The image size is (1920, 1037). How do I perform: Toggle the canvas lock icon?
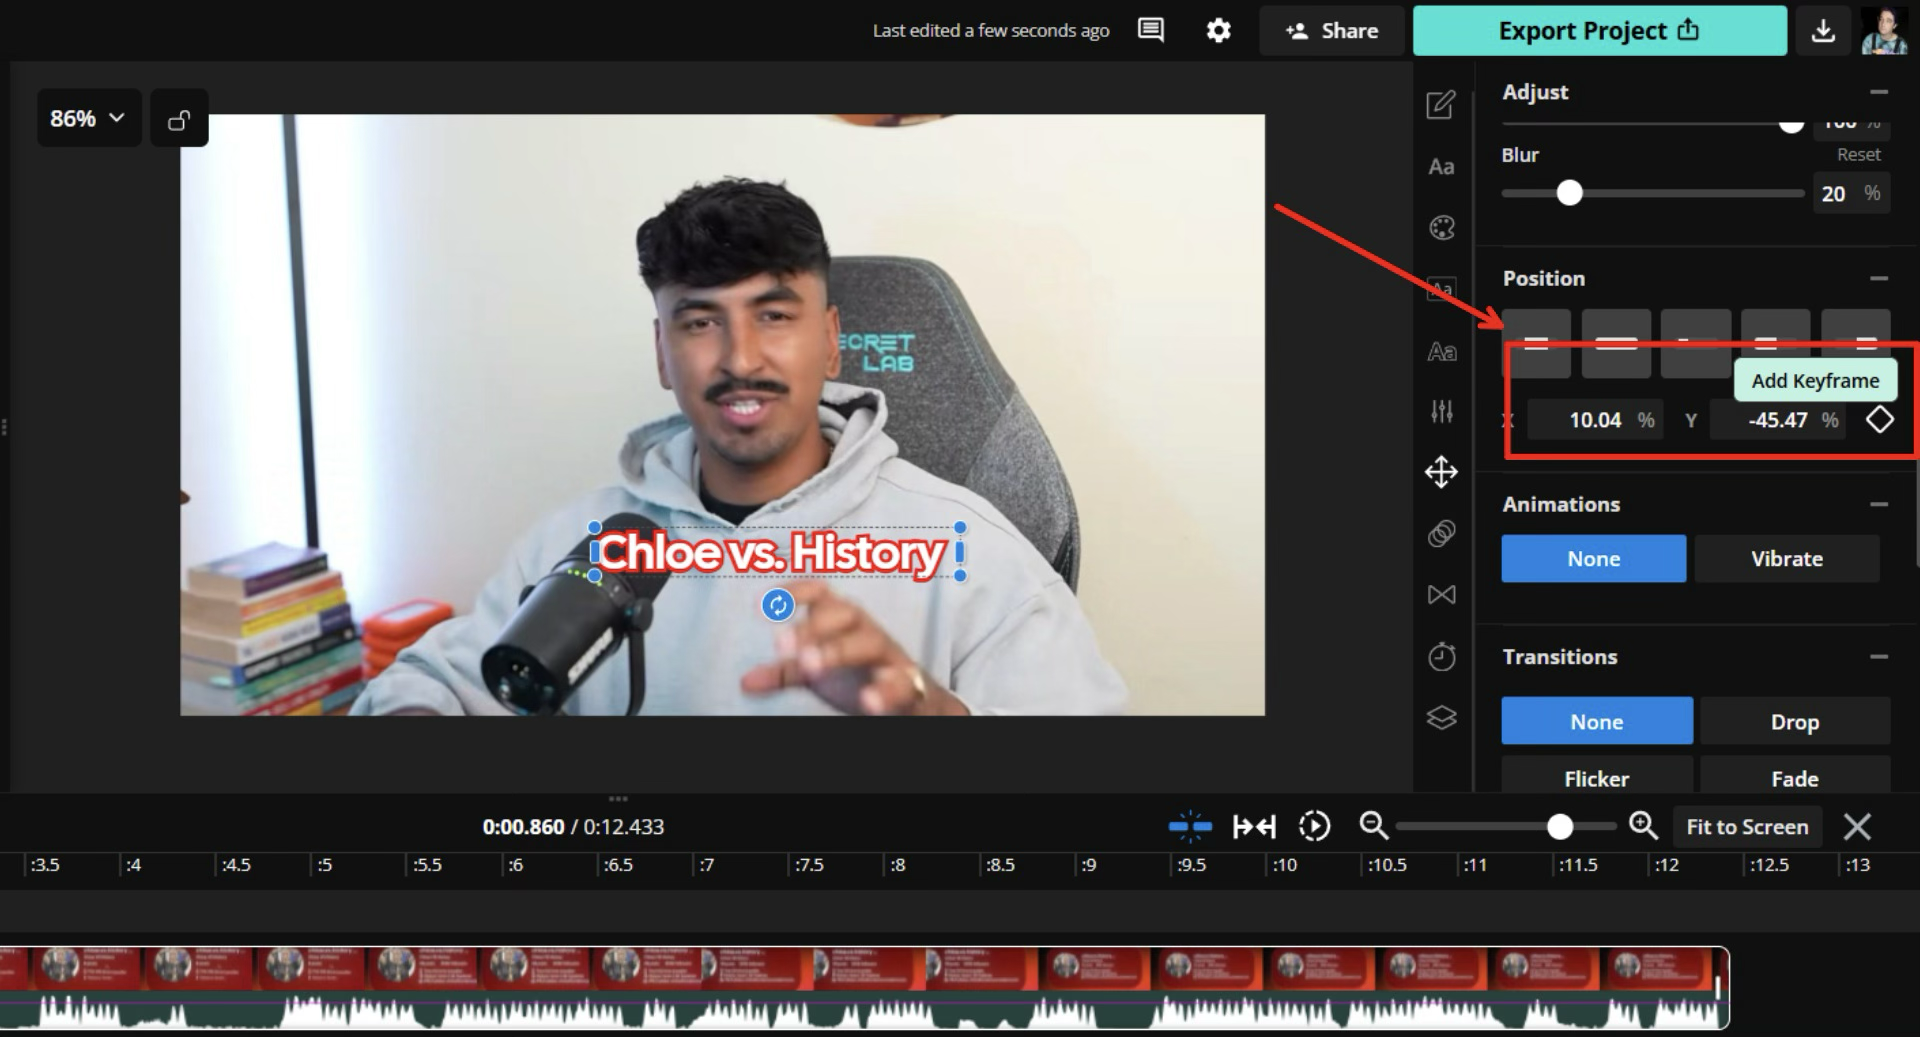[x=179, y=119]
